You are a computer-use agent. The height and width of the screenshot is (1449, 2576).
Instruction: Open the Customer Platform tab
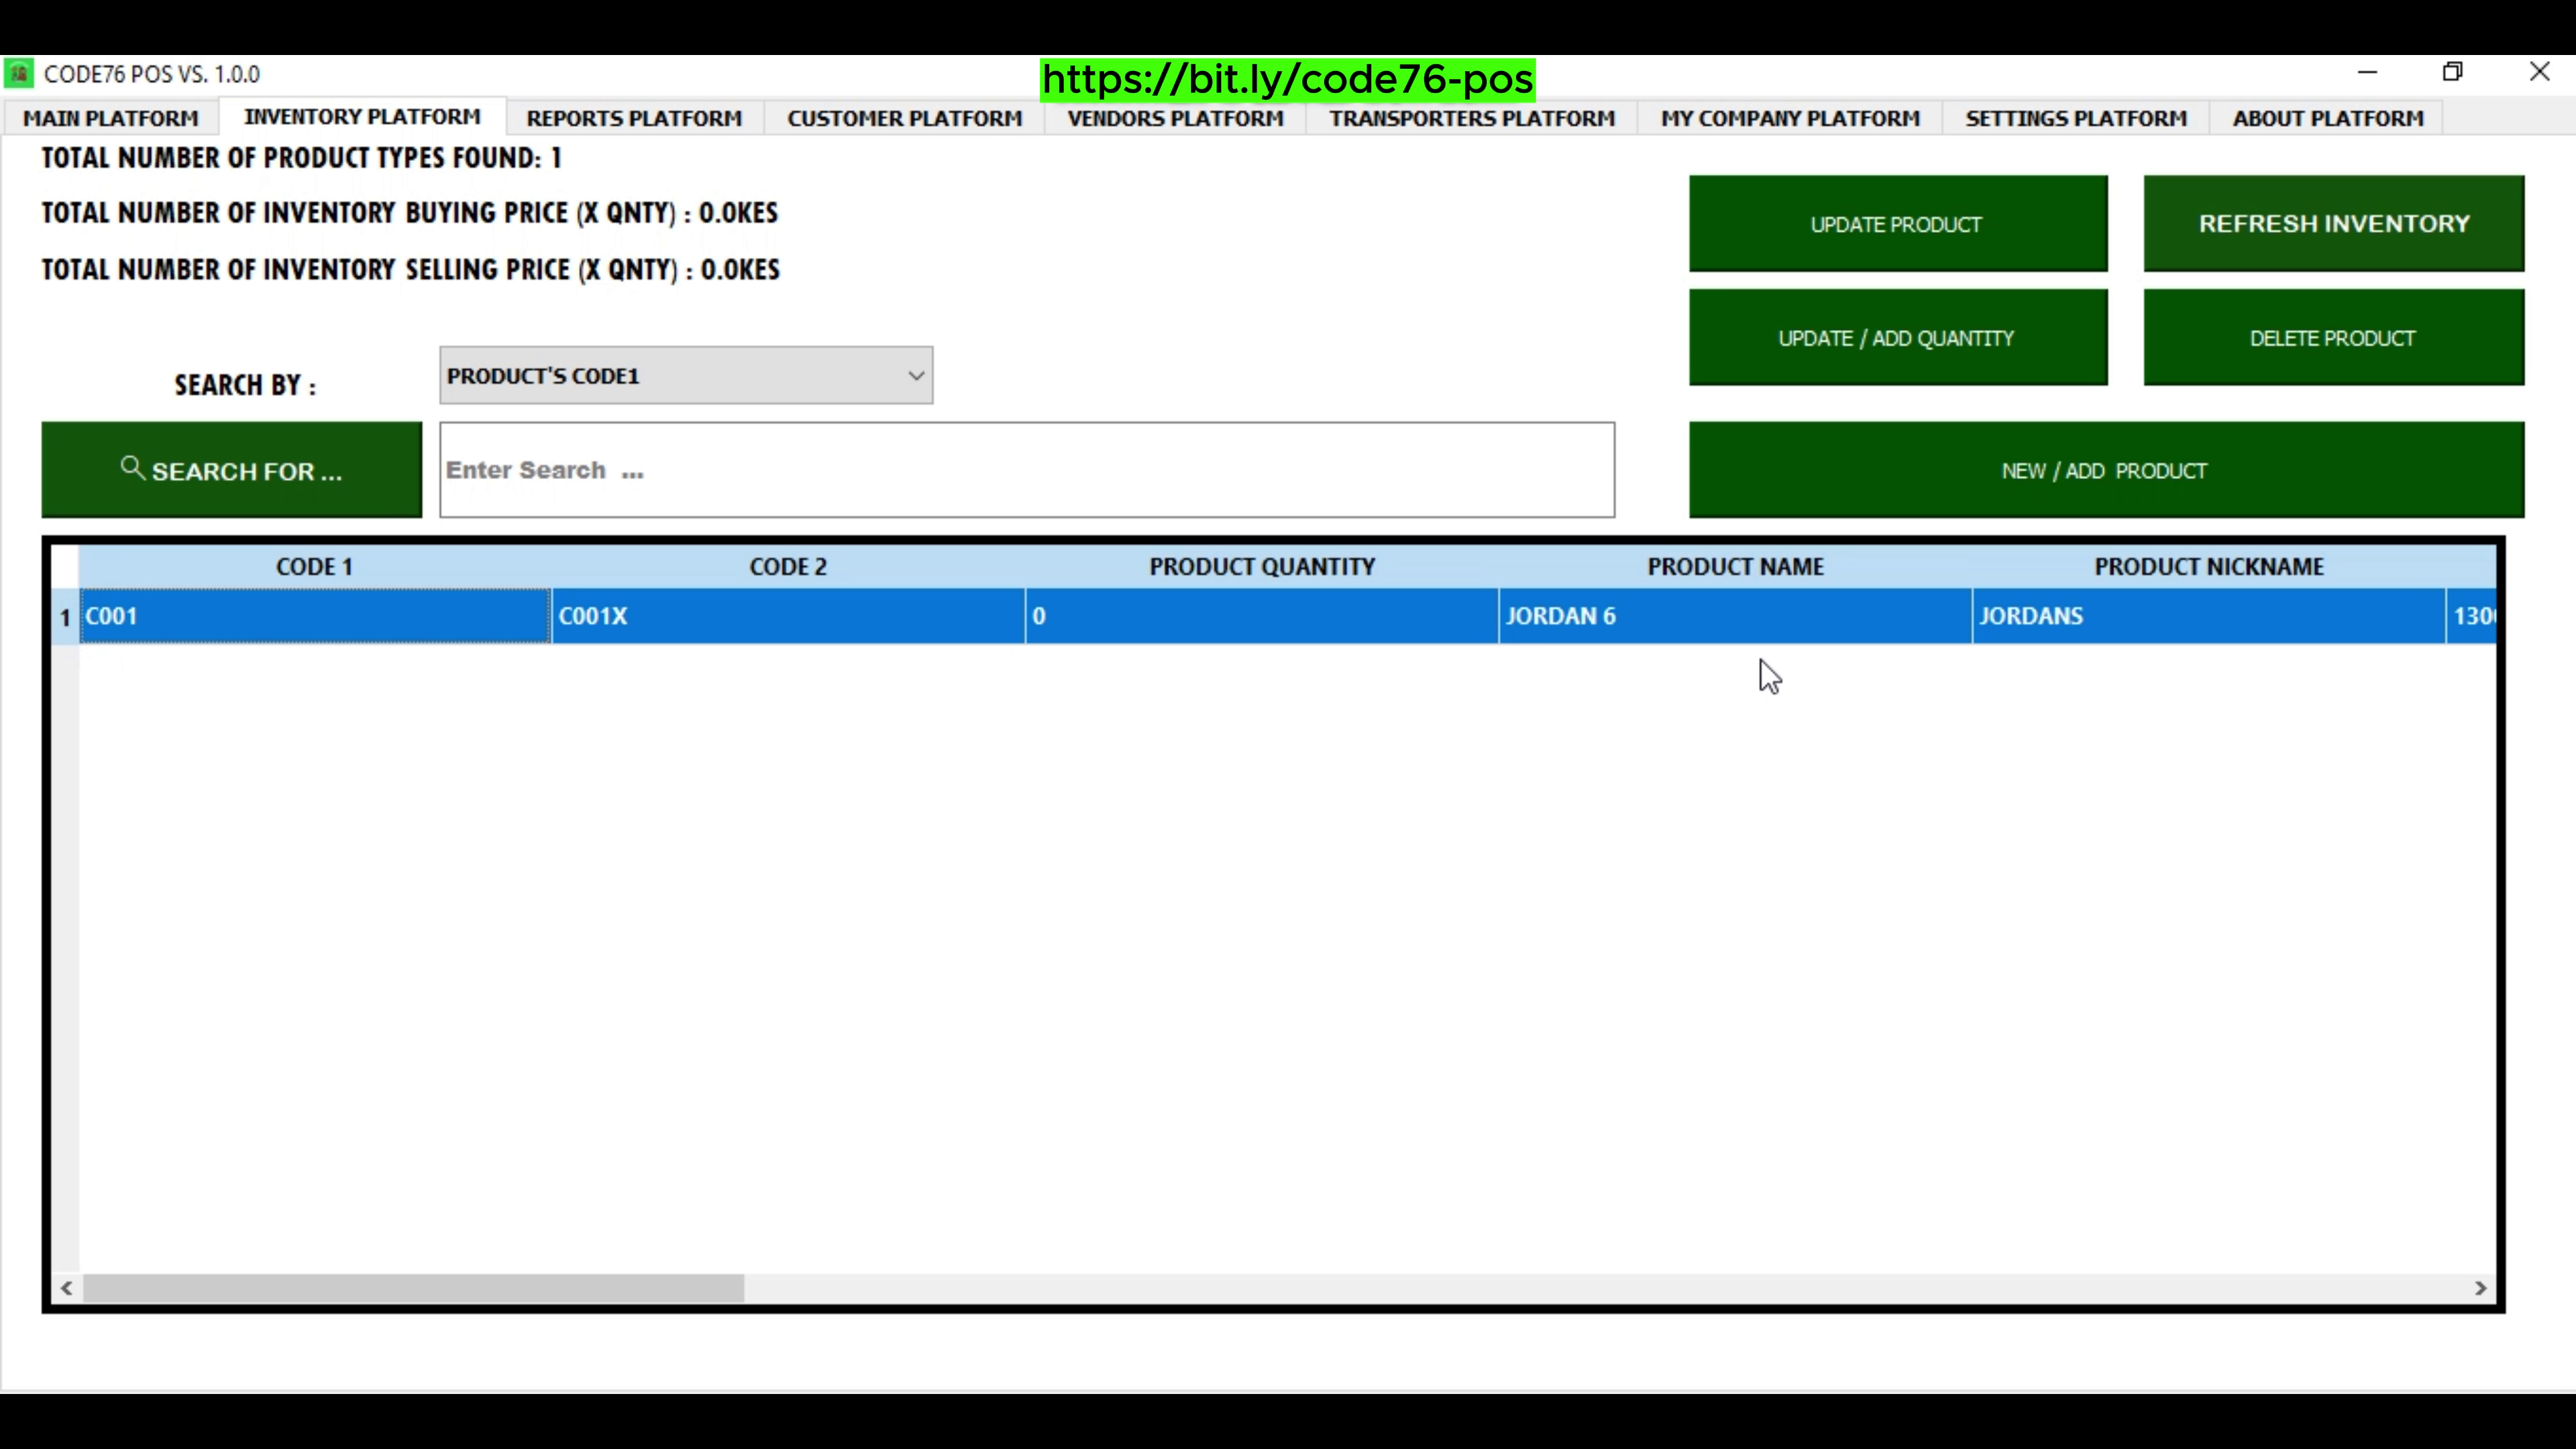coord(904,118)
